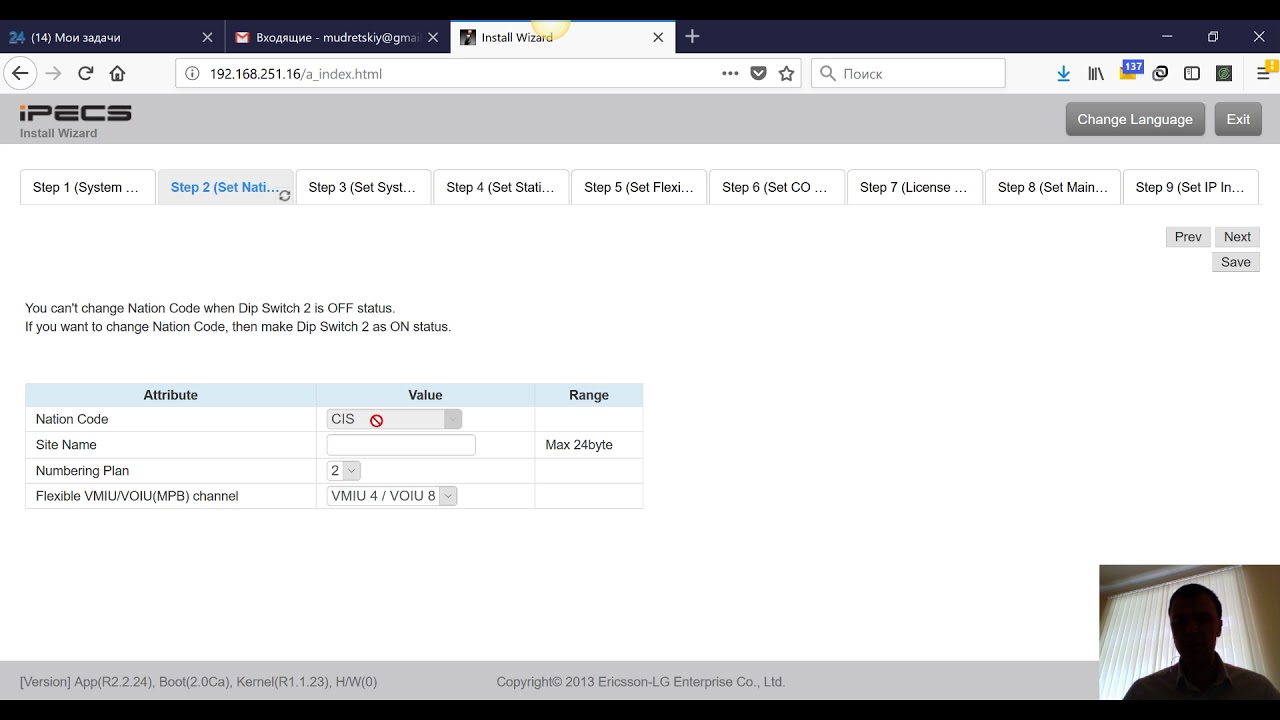The height and width of the screenshot is (720, 1280).
Task: Open Step 1 (System ...) tab
Action: click(88, 187)
